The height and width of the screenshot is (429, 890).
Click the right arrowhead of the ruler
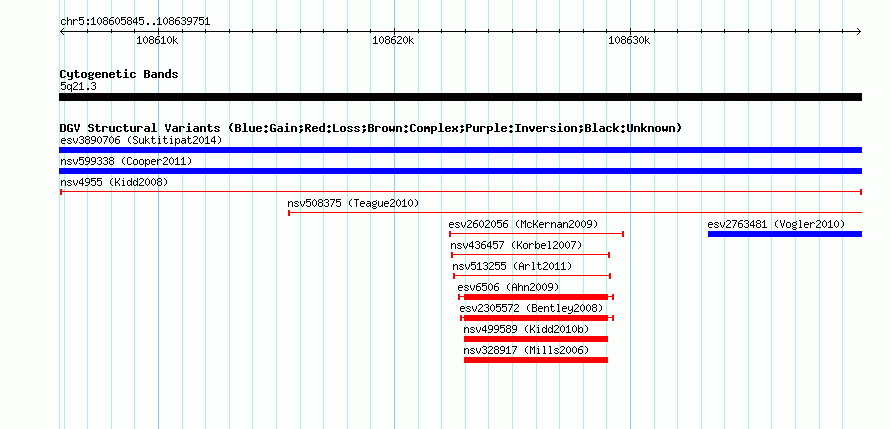coord(859,31)
